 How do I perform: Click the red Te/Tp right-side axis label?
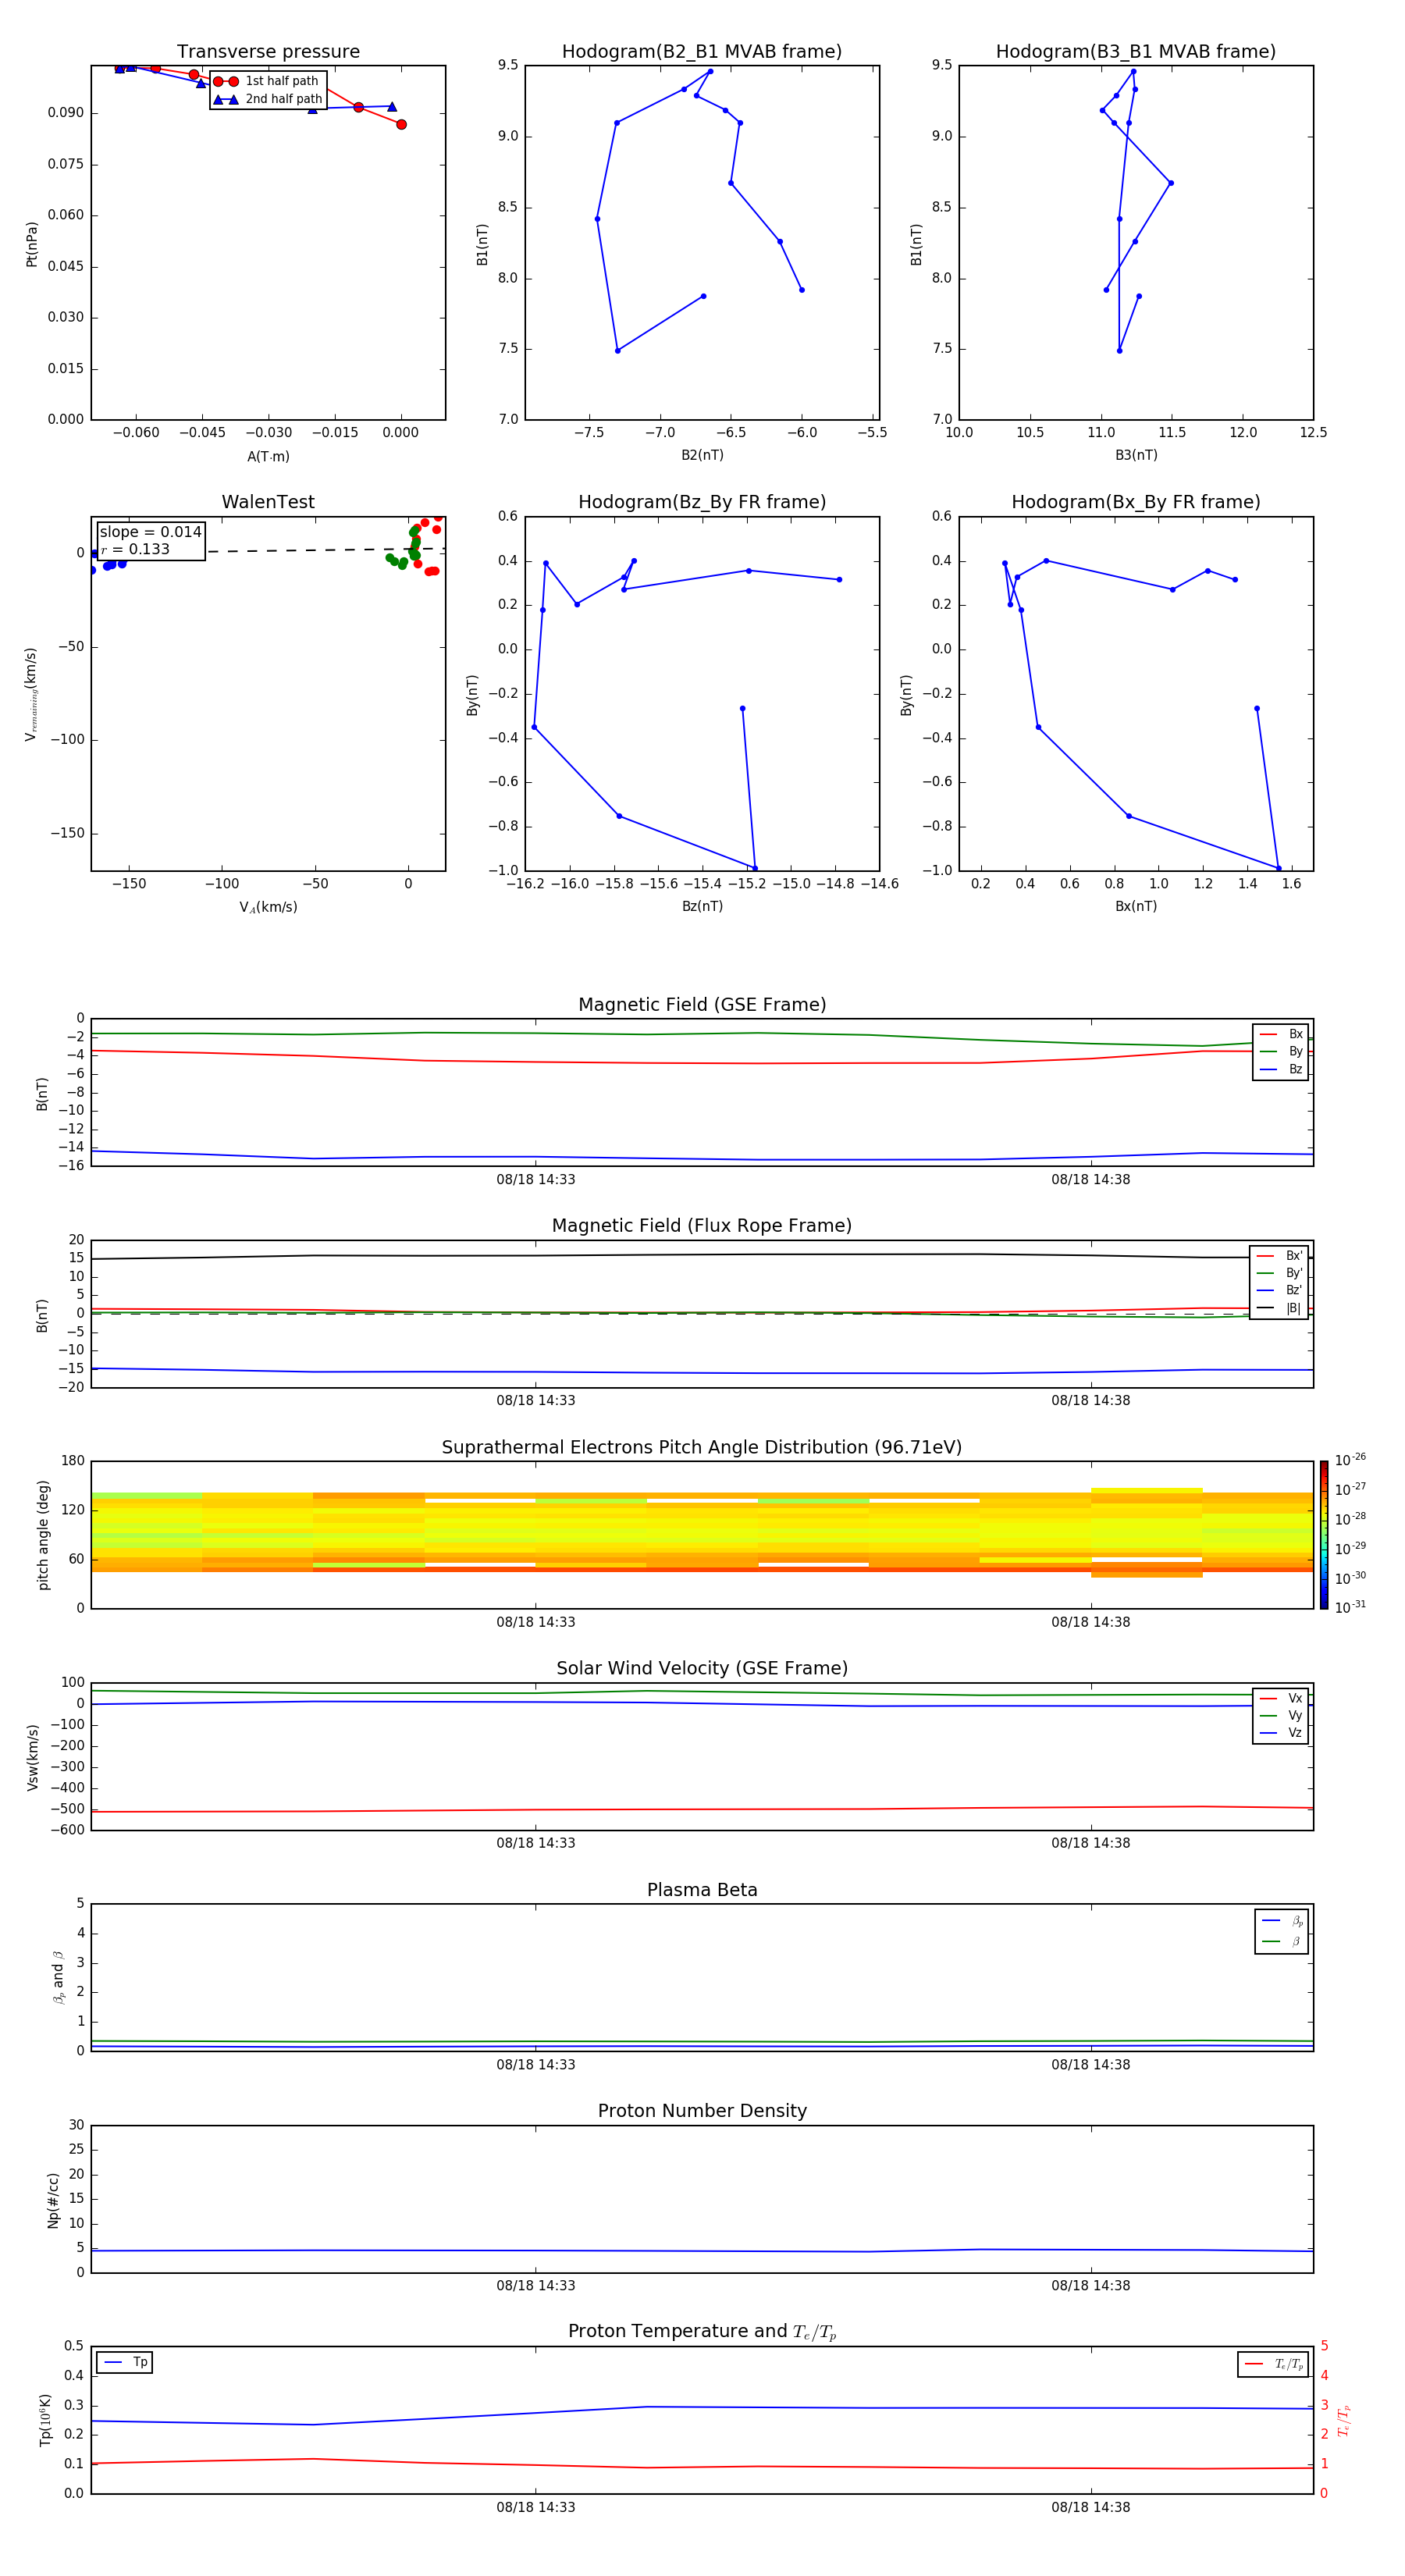tap(1344, 2420)
